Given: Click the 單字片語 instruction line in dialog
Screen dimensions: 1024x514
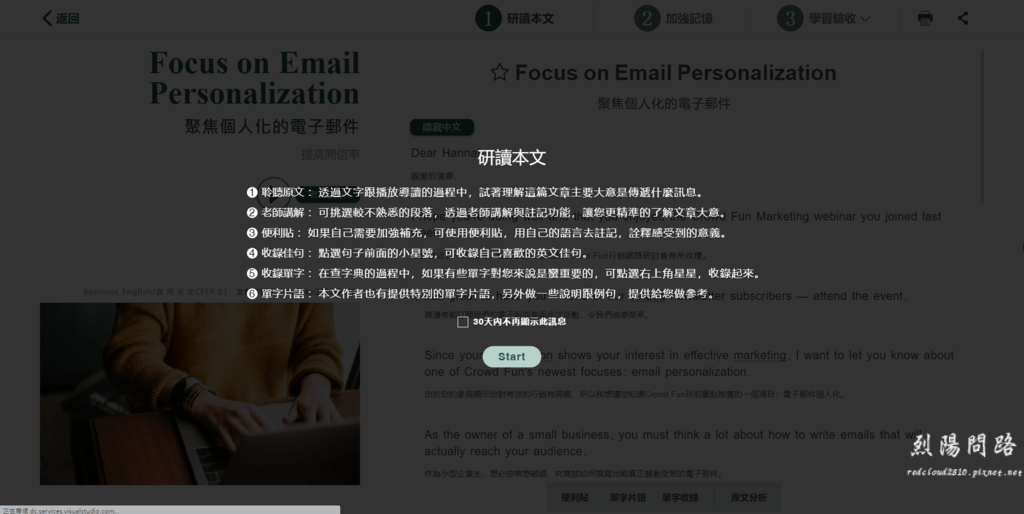Looking at the screenshot, I should coord(480,294).
